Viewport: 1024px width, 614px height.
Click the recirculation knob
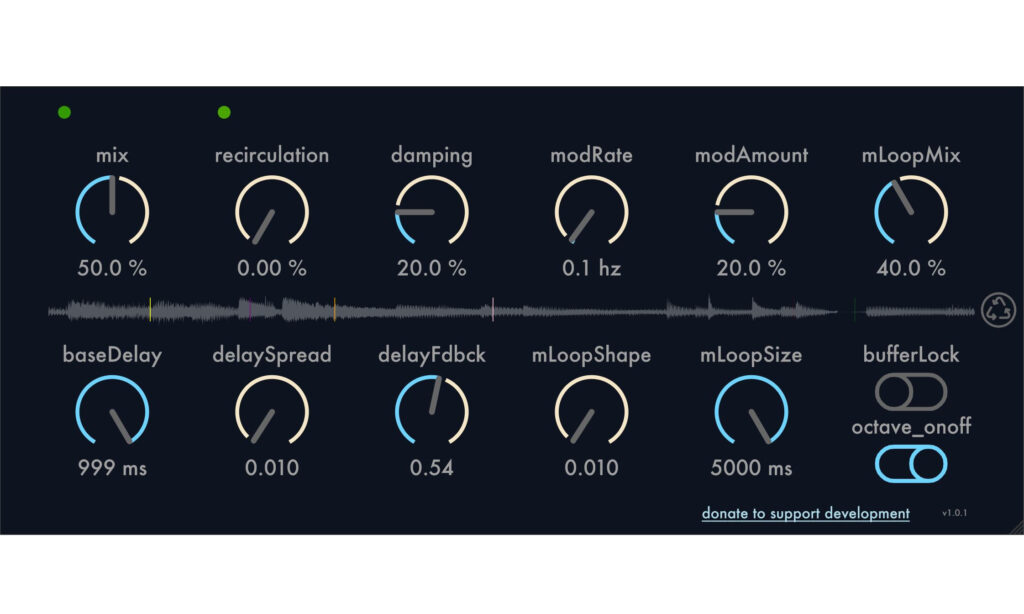tap(272, 211)
